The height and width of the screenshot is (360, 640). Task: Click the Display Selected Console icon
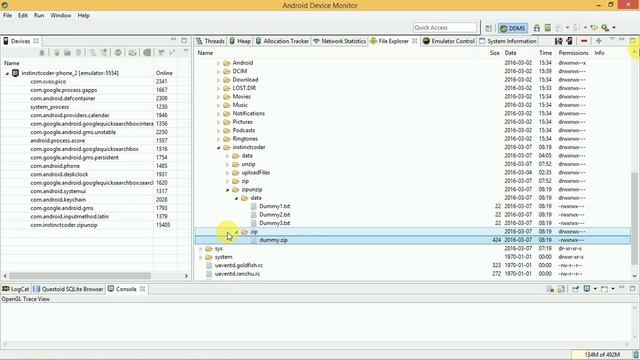[x=587, y=289]
